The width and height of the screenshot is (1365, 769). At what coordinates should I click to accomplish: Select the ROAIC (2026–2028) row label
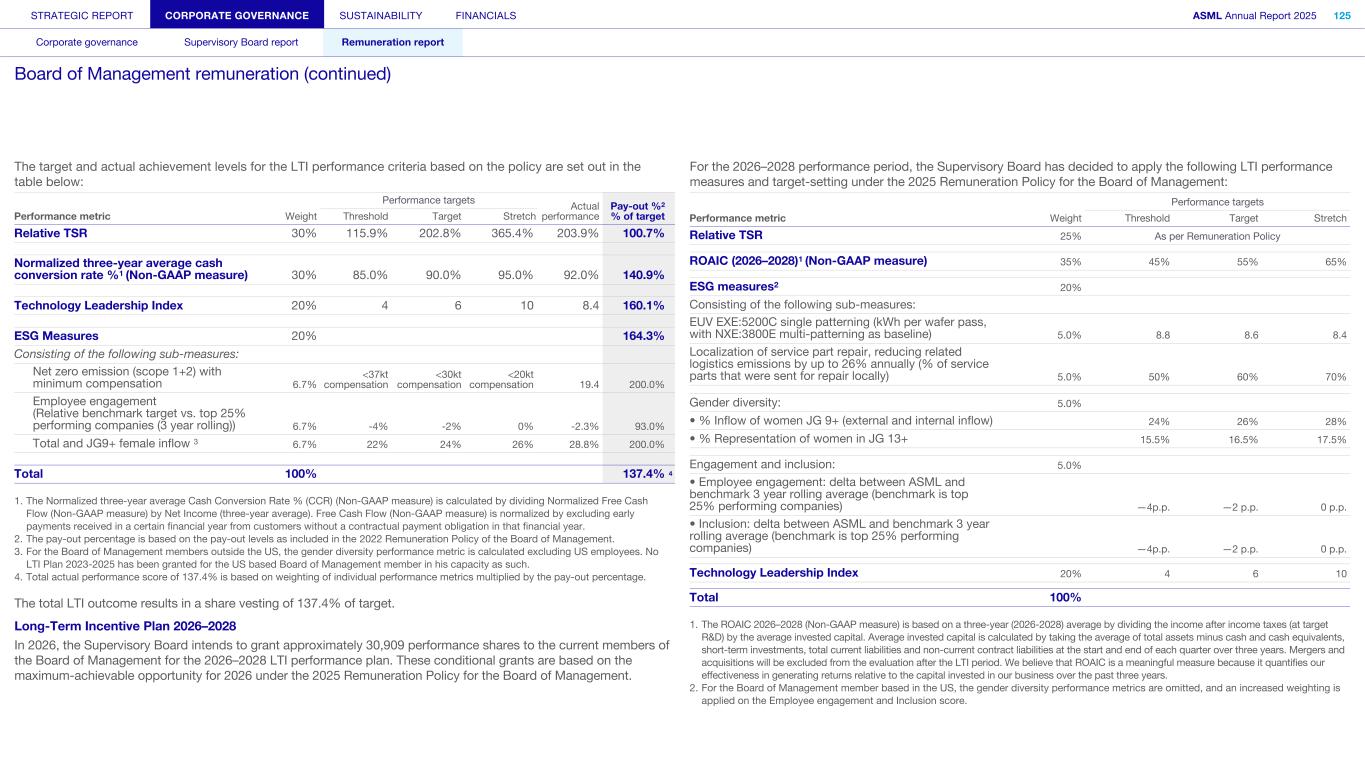click(x=808, y=261)
